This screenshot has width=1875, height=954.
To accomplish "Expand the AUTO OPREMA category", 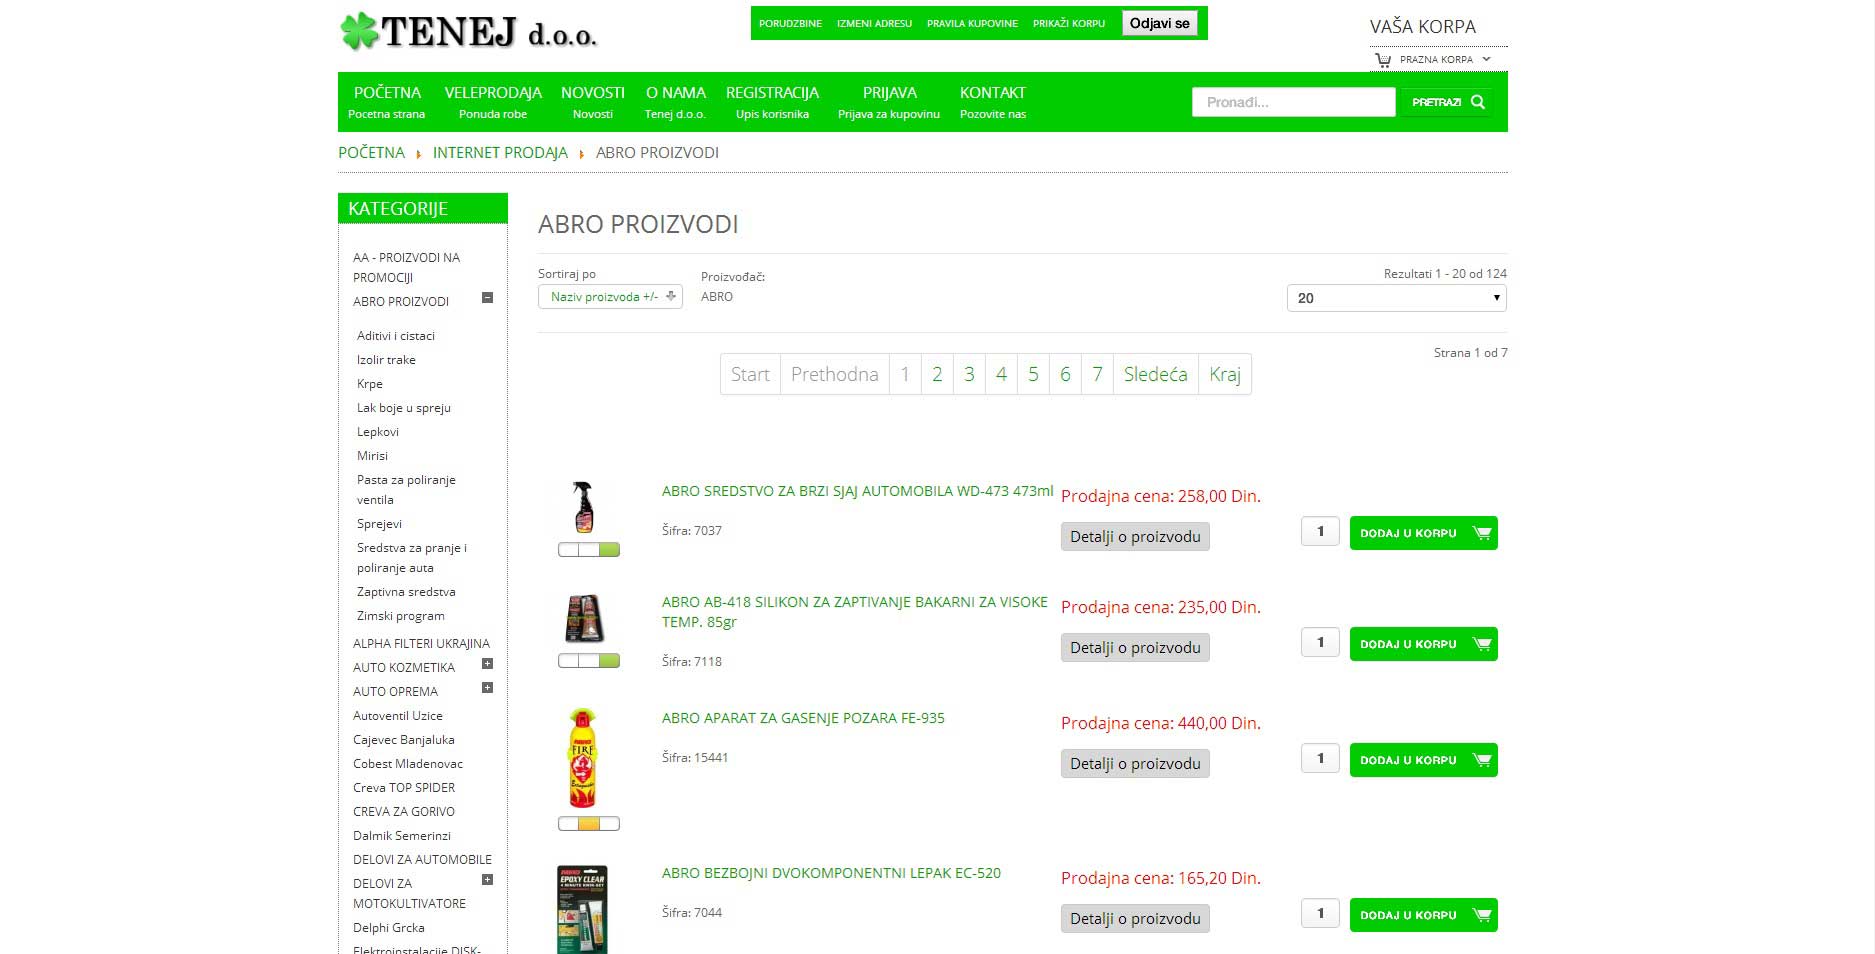I will pyautogui.click(x=487, y=688).
